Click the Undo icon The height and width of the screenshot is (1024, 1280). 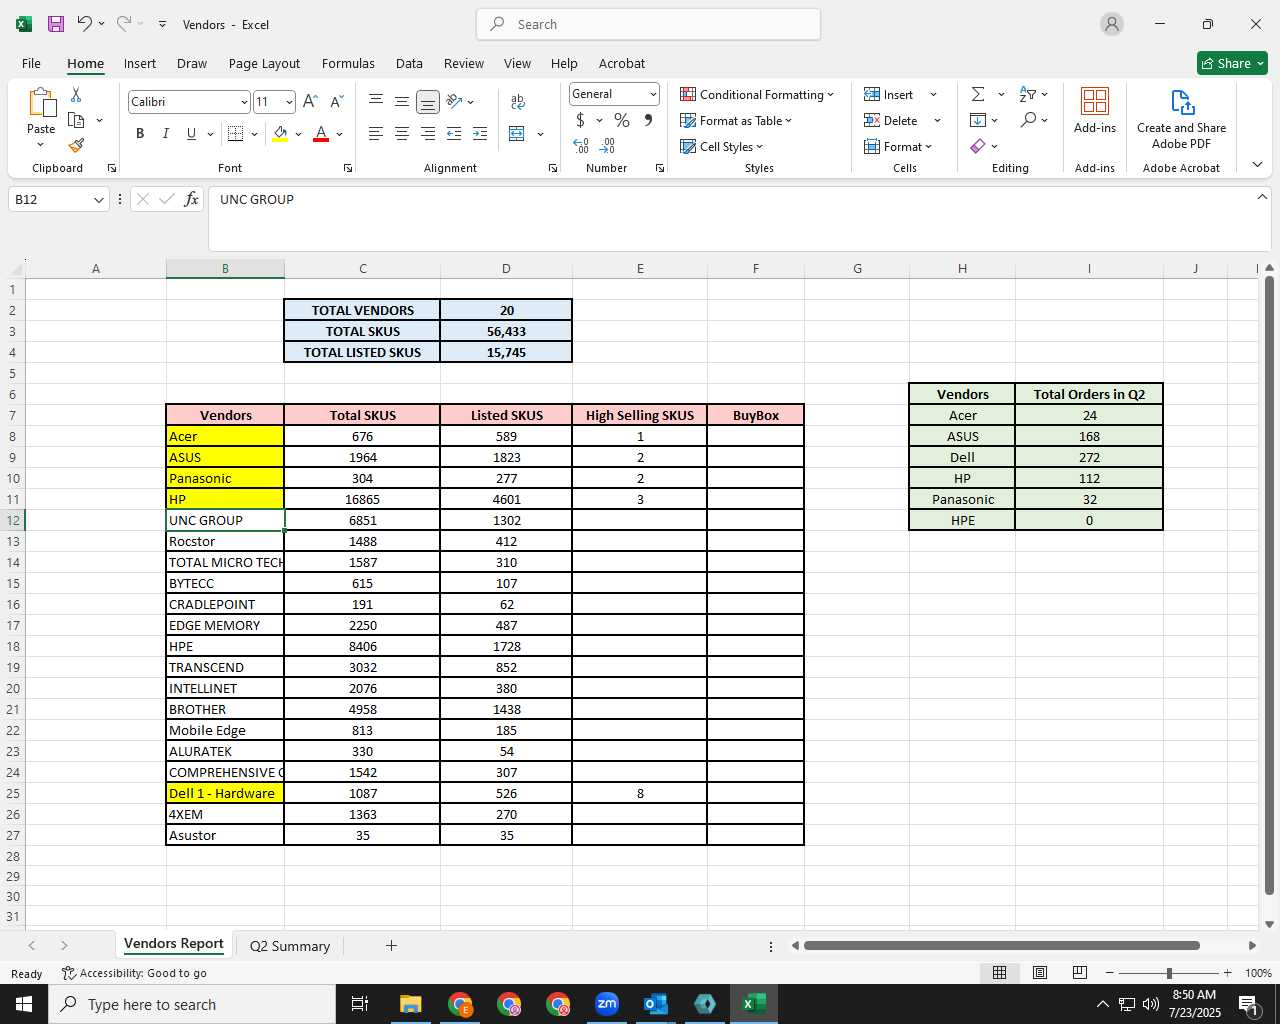tap(85, 24)
